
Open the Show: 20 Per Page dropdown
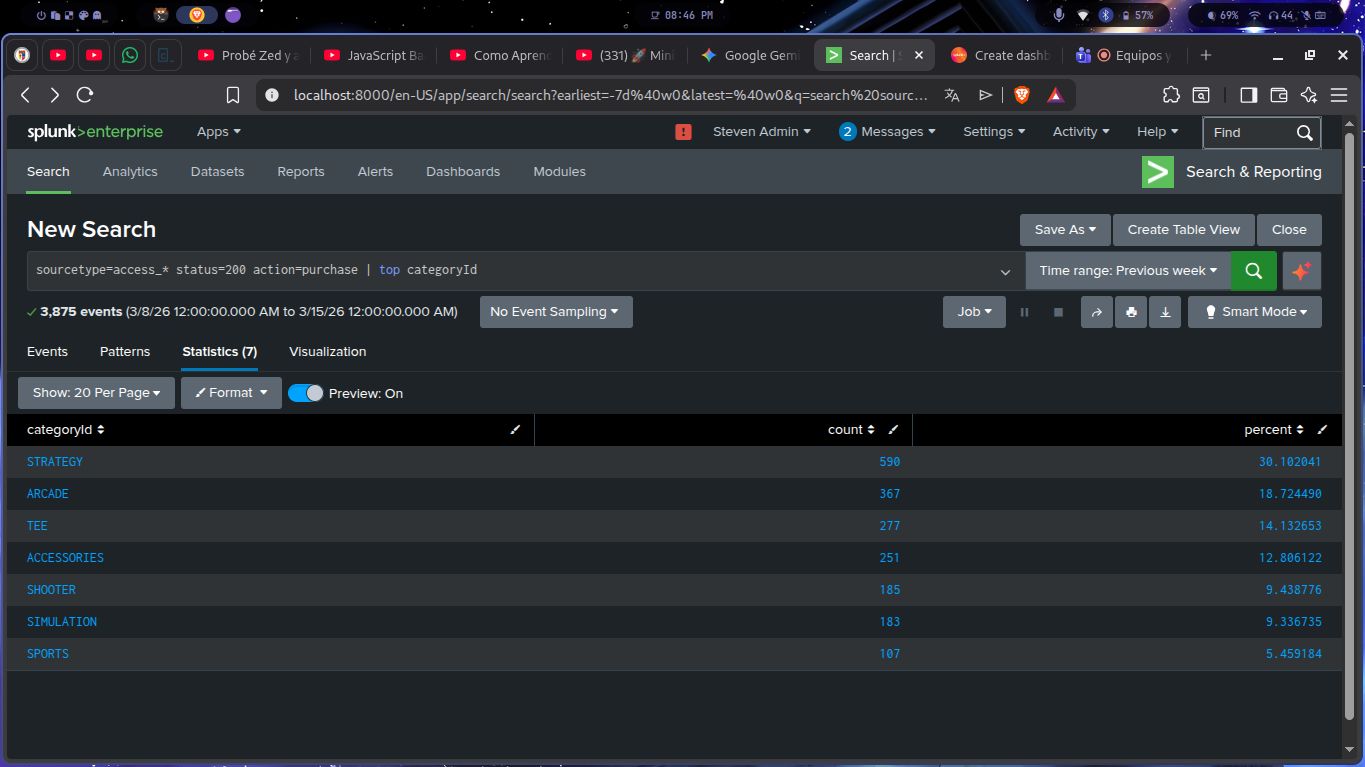[96, 393]
